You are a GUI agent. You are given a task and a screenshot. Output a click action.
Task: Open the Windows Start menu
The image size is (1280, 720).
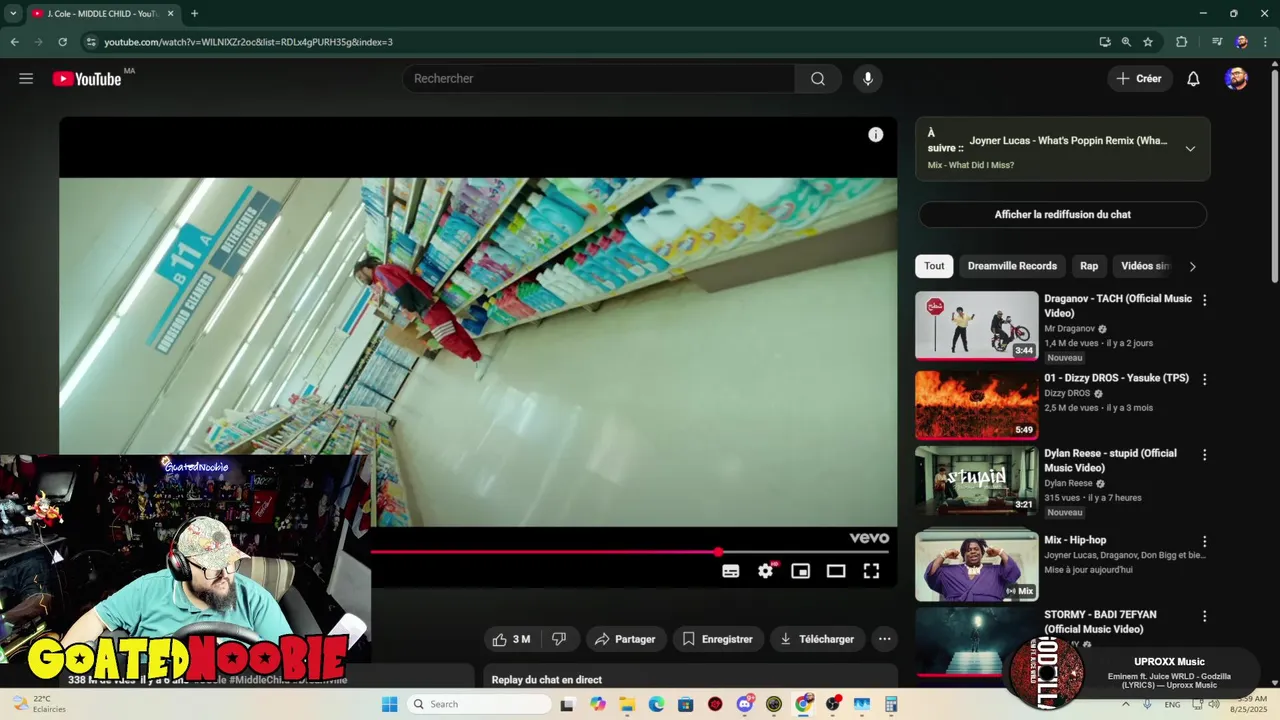390,704
